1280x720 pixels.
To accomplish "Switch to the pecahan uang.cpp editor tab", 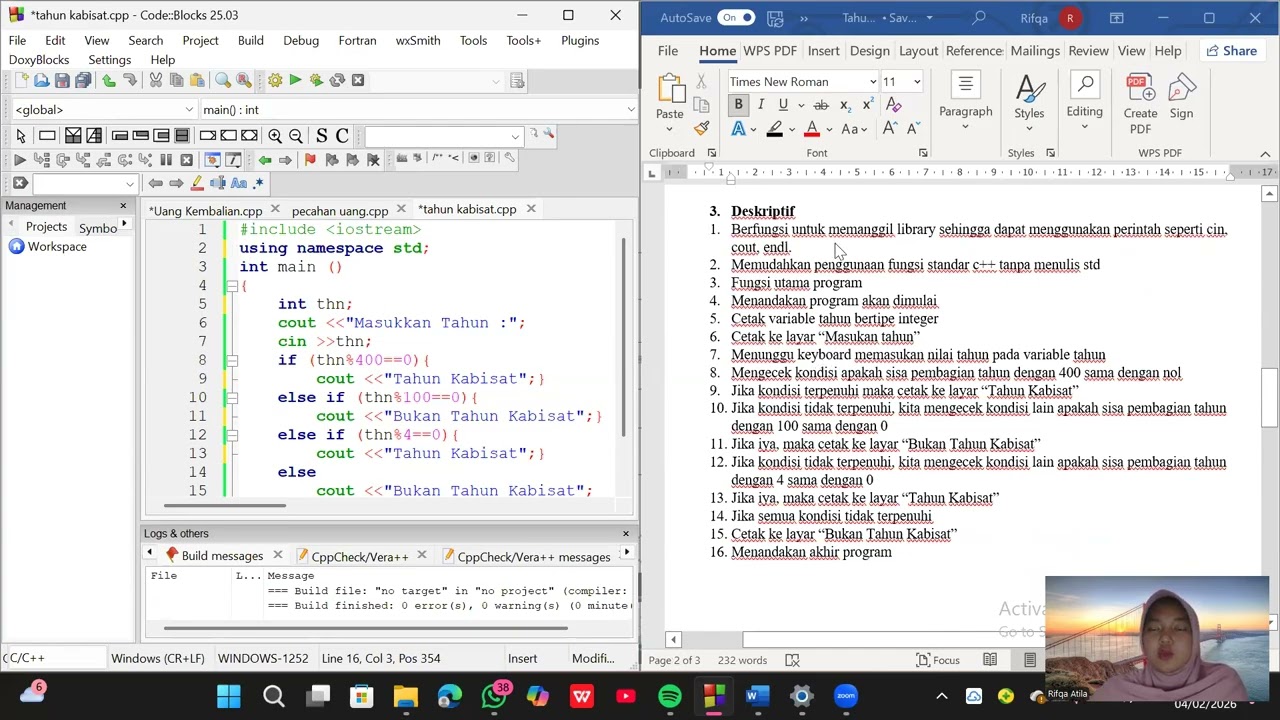I will point(340,210).
